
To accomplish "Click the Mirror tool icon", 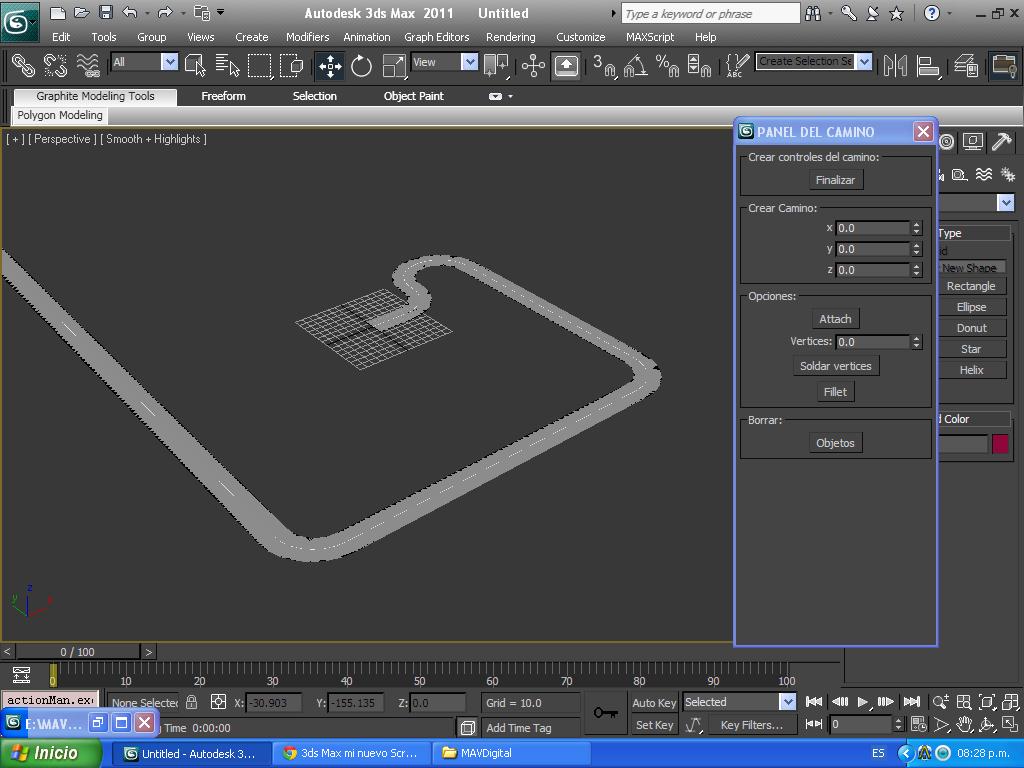I will click(895, 66).
